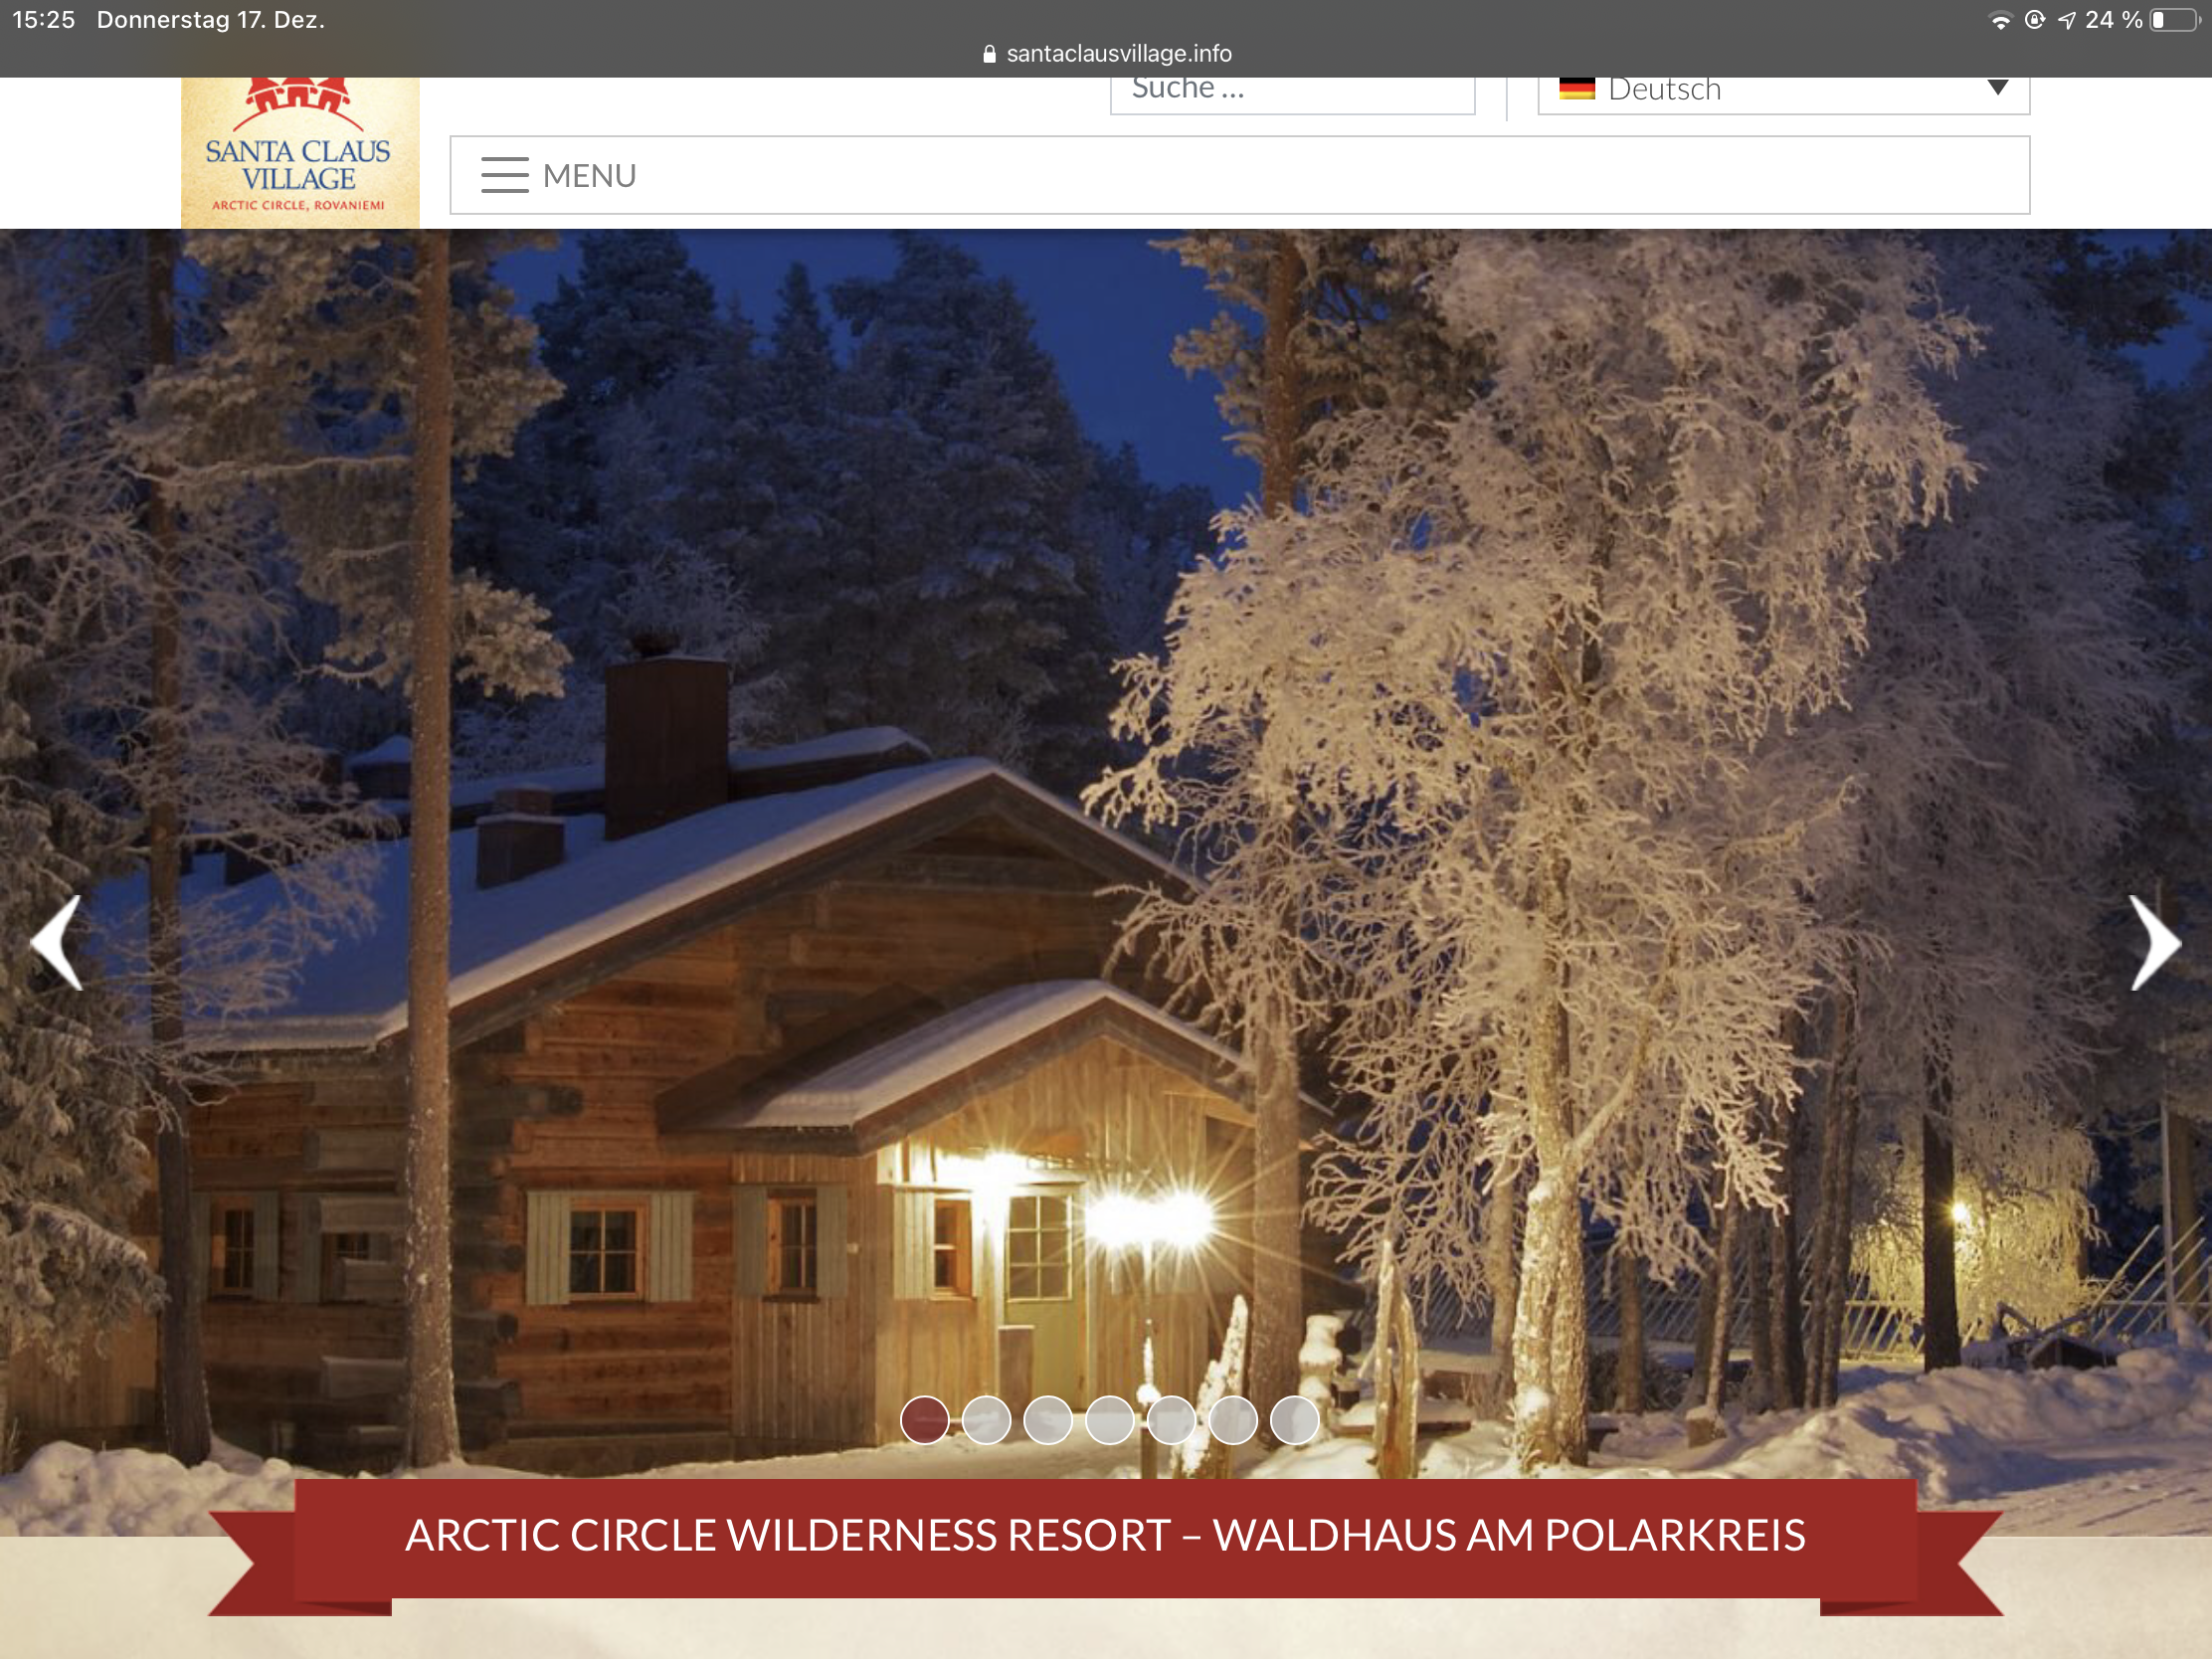Advance slideshow with right arrow
Image resolution: width=2212 pixels, height=1659 pixels.
2155,942
